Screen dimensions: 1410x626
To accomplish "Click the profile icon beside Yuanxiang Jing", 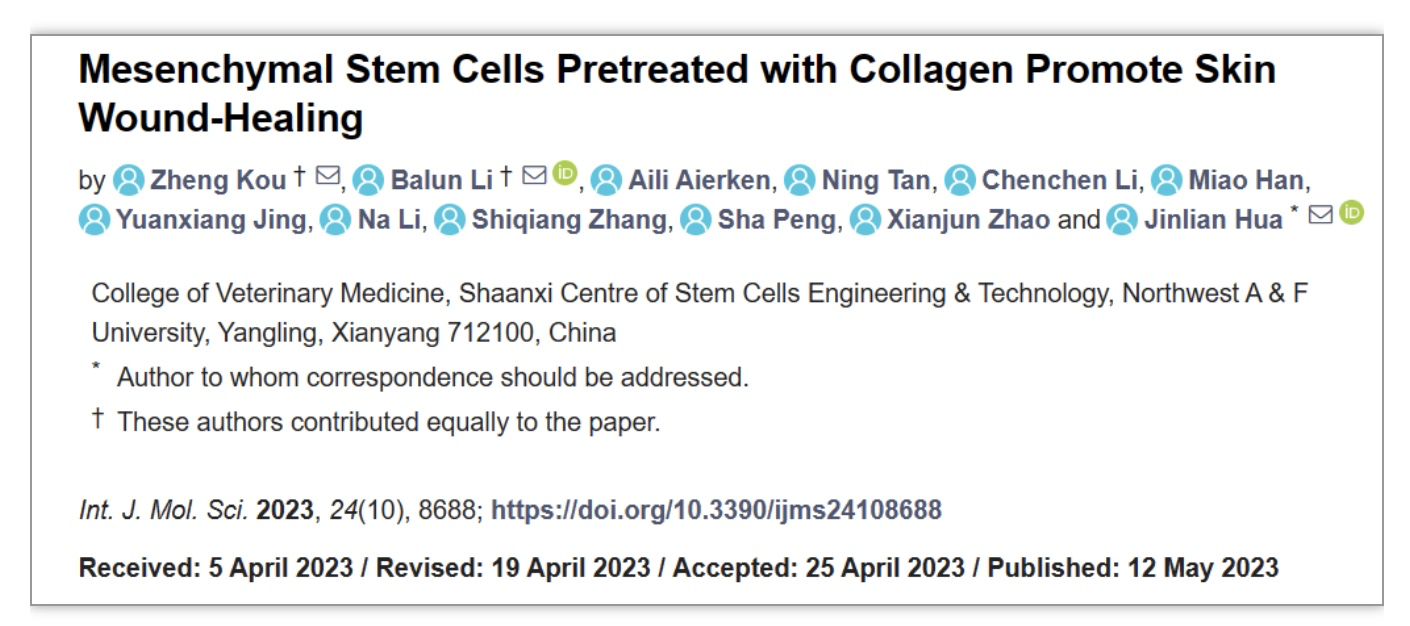I will click(x=94, y=220).
